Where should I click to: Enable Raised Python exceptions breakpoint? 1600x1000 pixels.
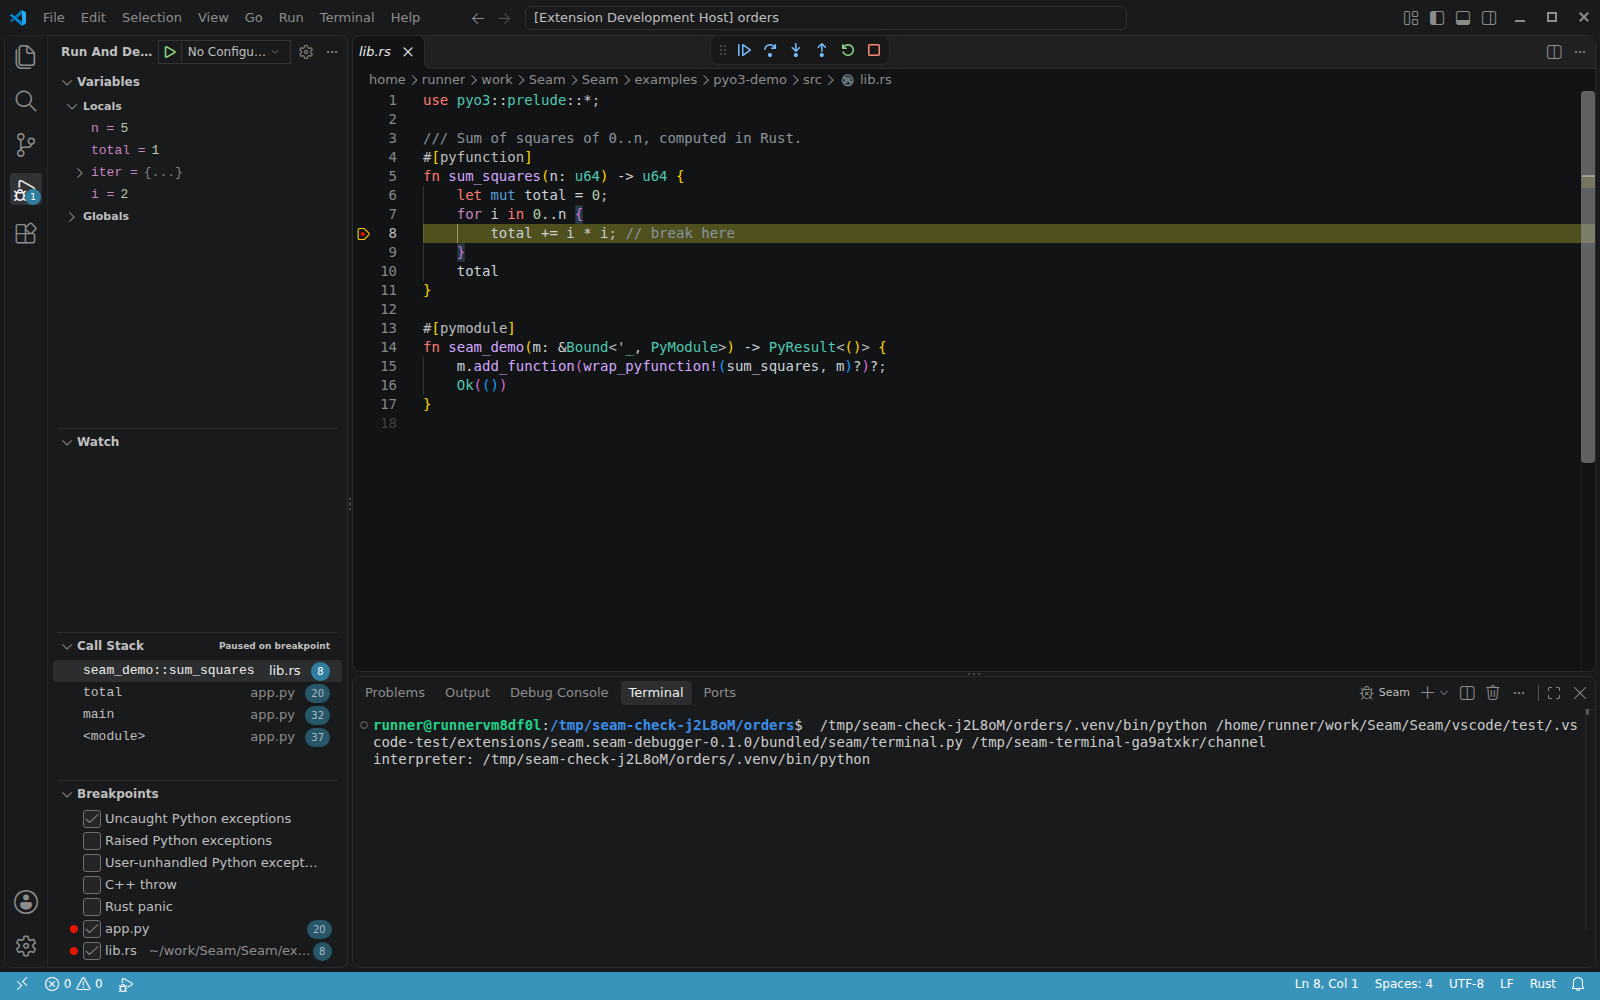pyautogui.click(x=92, y=841)
